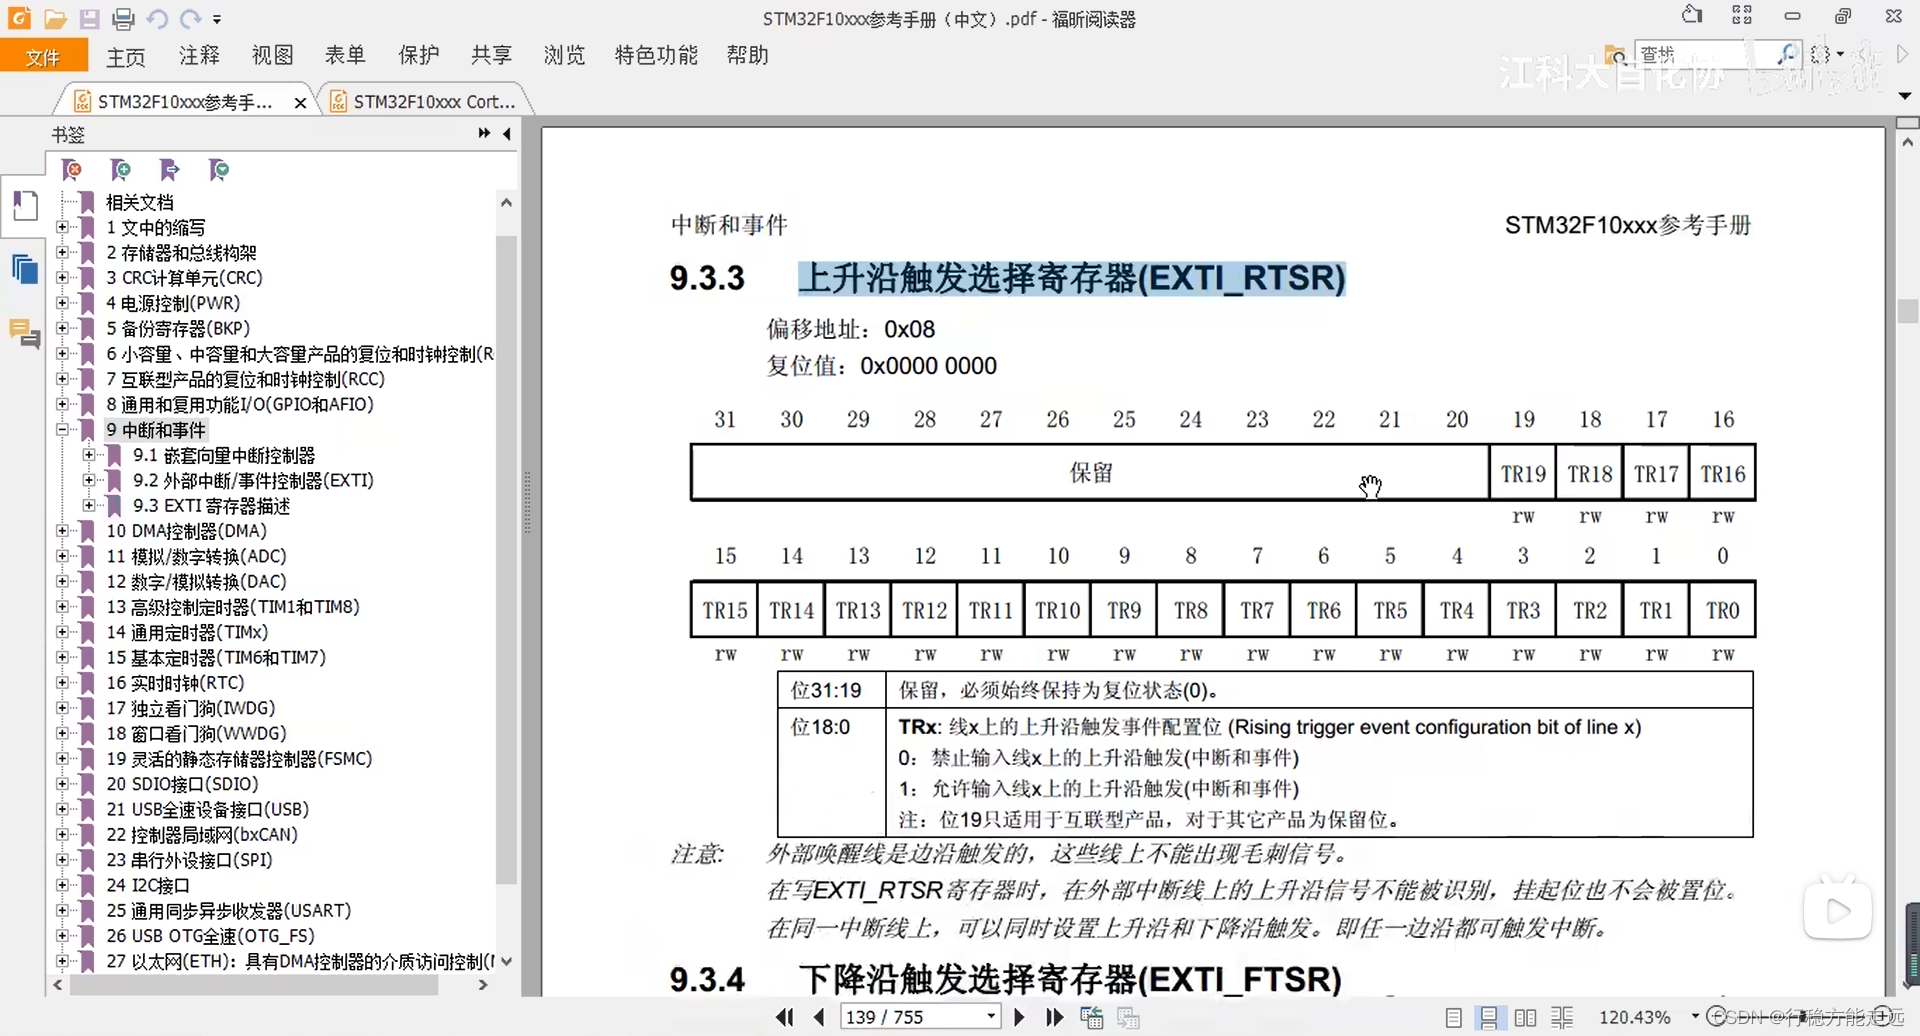Open the 文件 menu
The height and width of the screenshot is (1036, 1920).
(x=43, y=57)
